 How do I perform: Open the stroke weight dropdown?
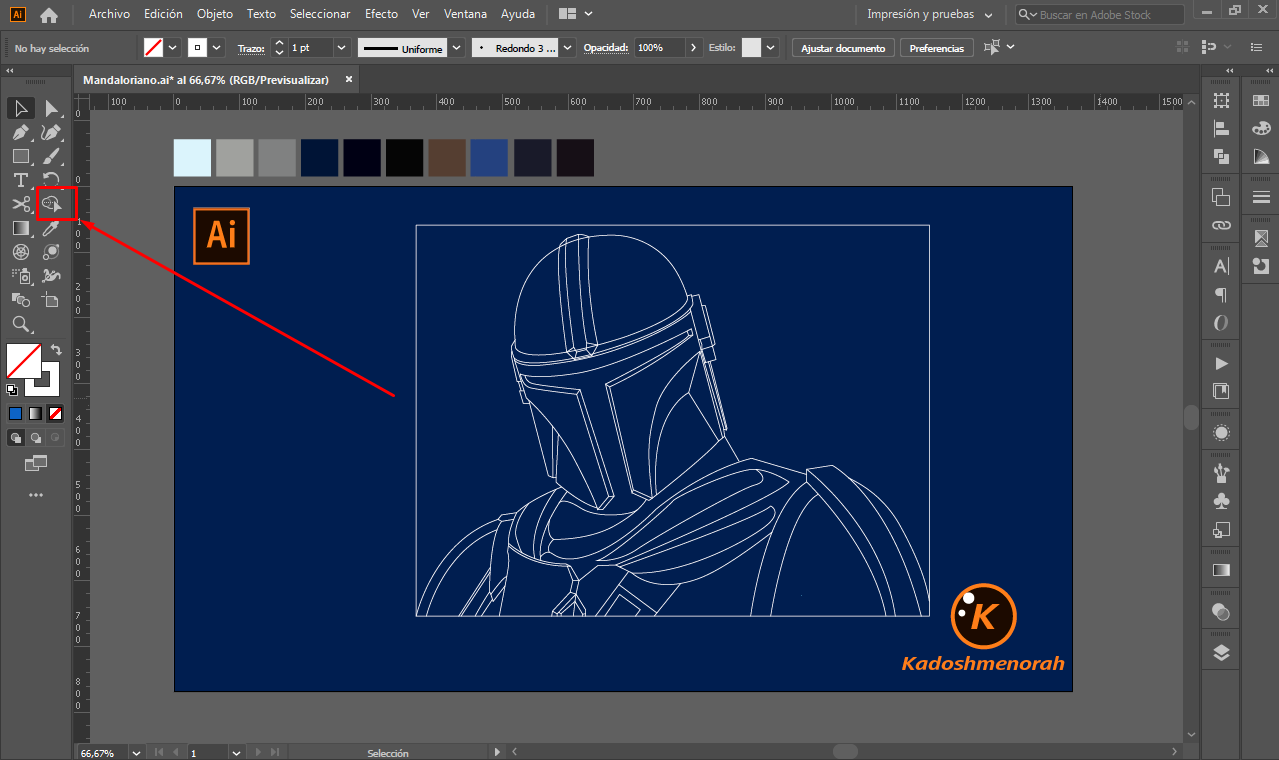click(x=341, y=48)
